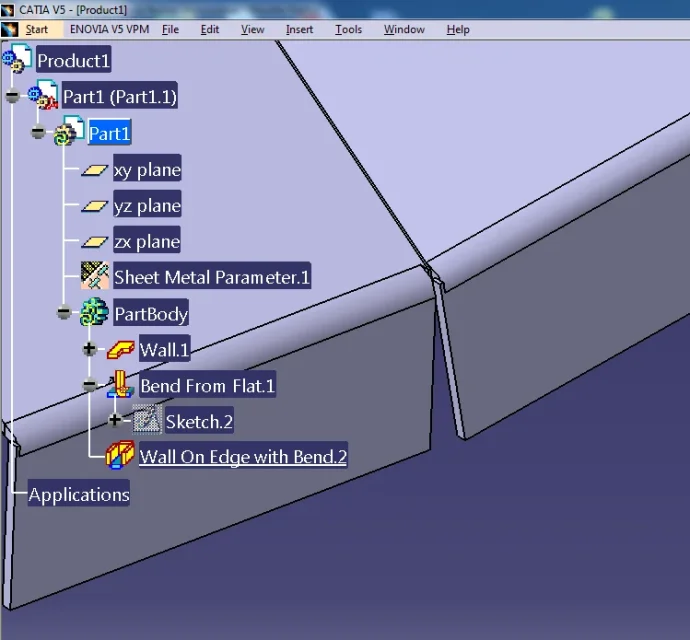Click the Bend From Flat.1 icon
Image resolution: width=690 pixels, height=640 pixels.
click(120, 384)
